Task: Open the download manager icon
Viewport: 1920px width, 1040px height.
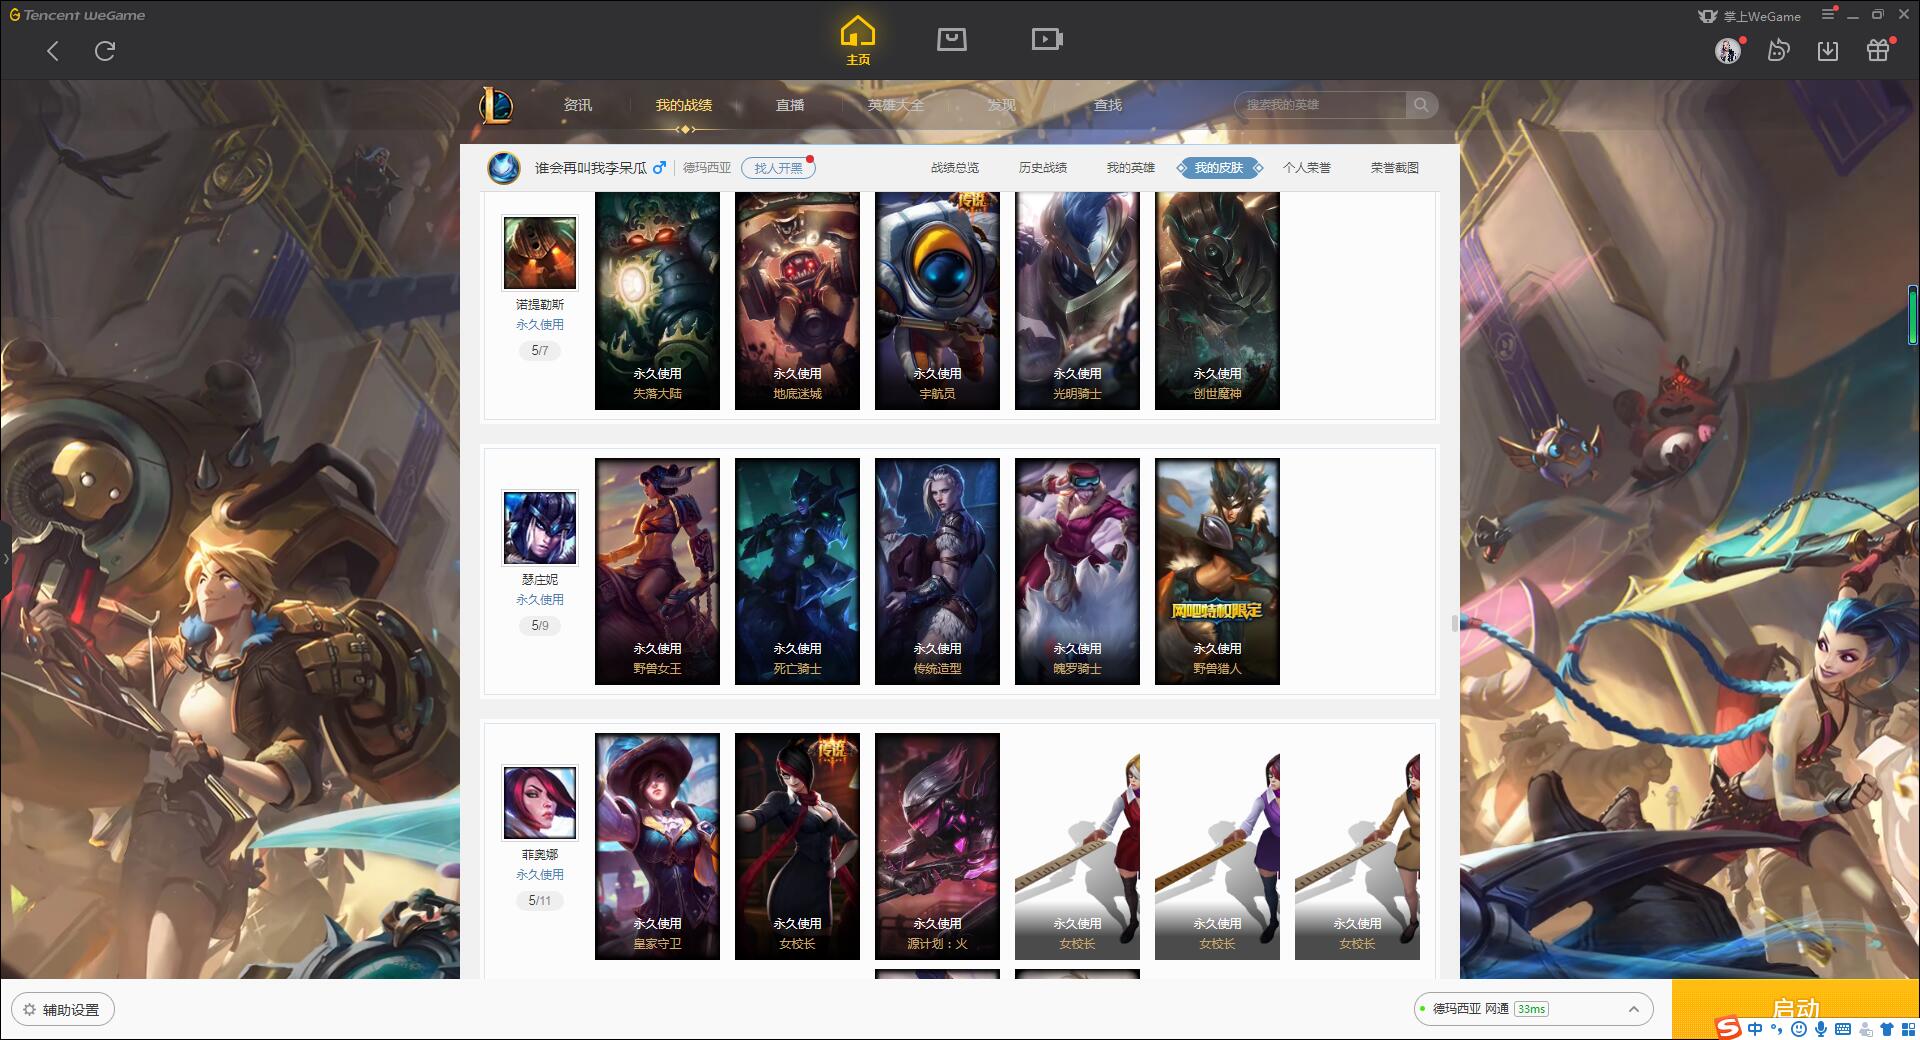Action: click(1828, 51)
